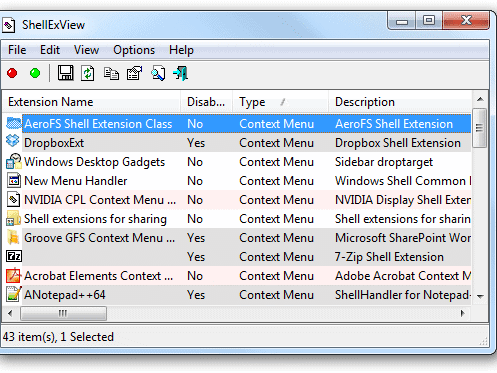Click the green Enable Selected Items button
The width and height of the screenshot is (497, 373).
tap(35, 73)
